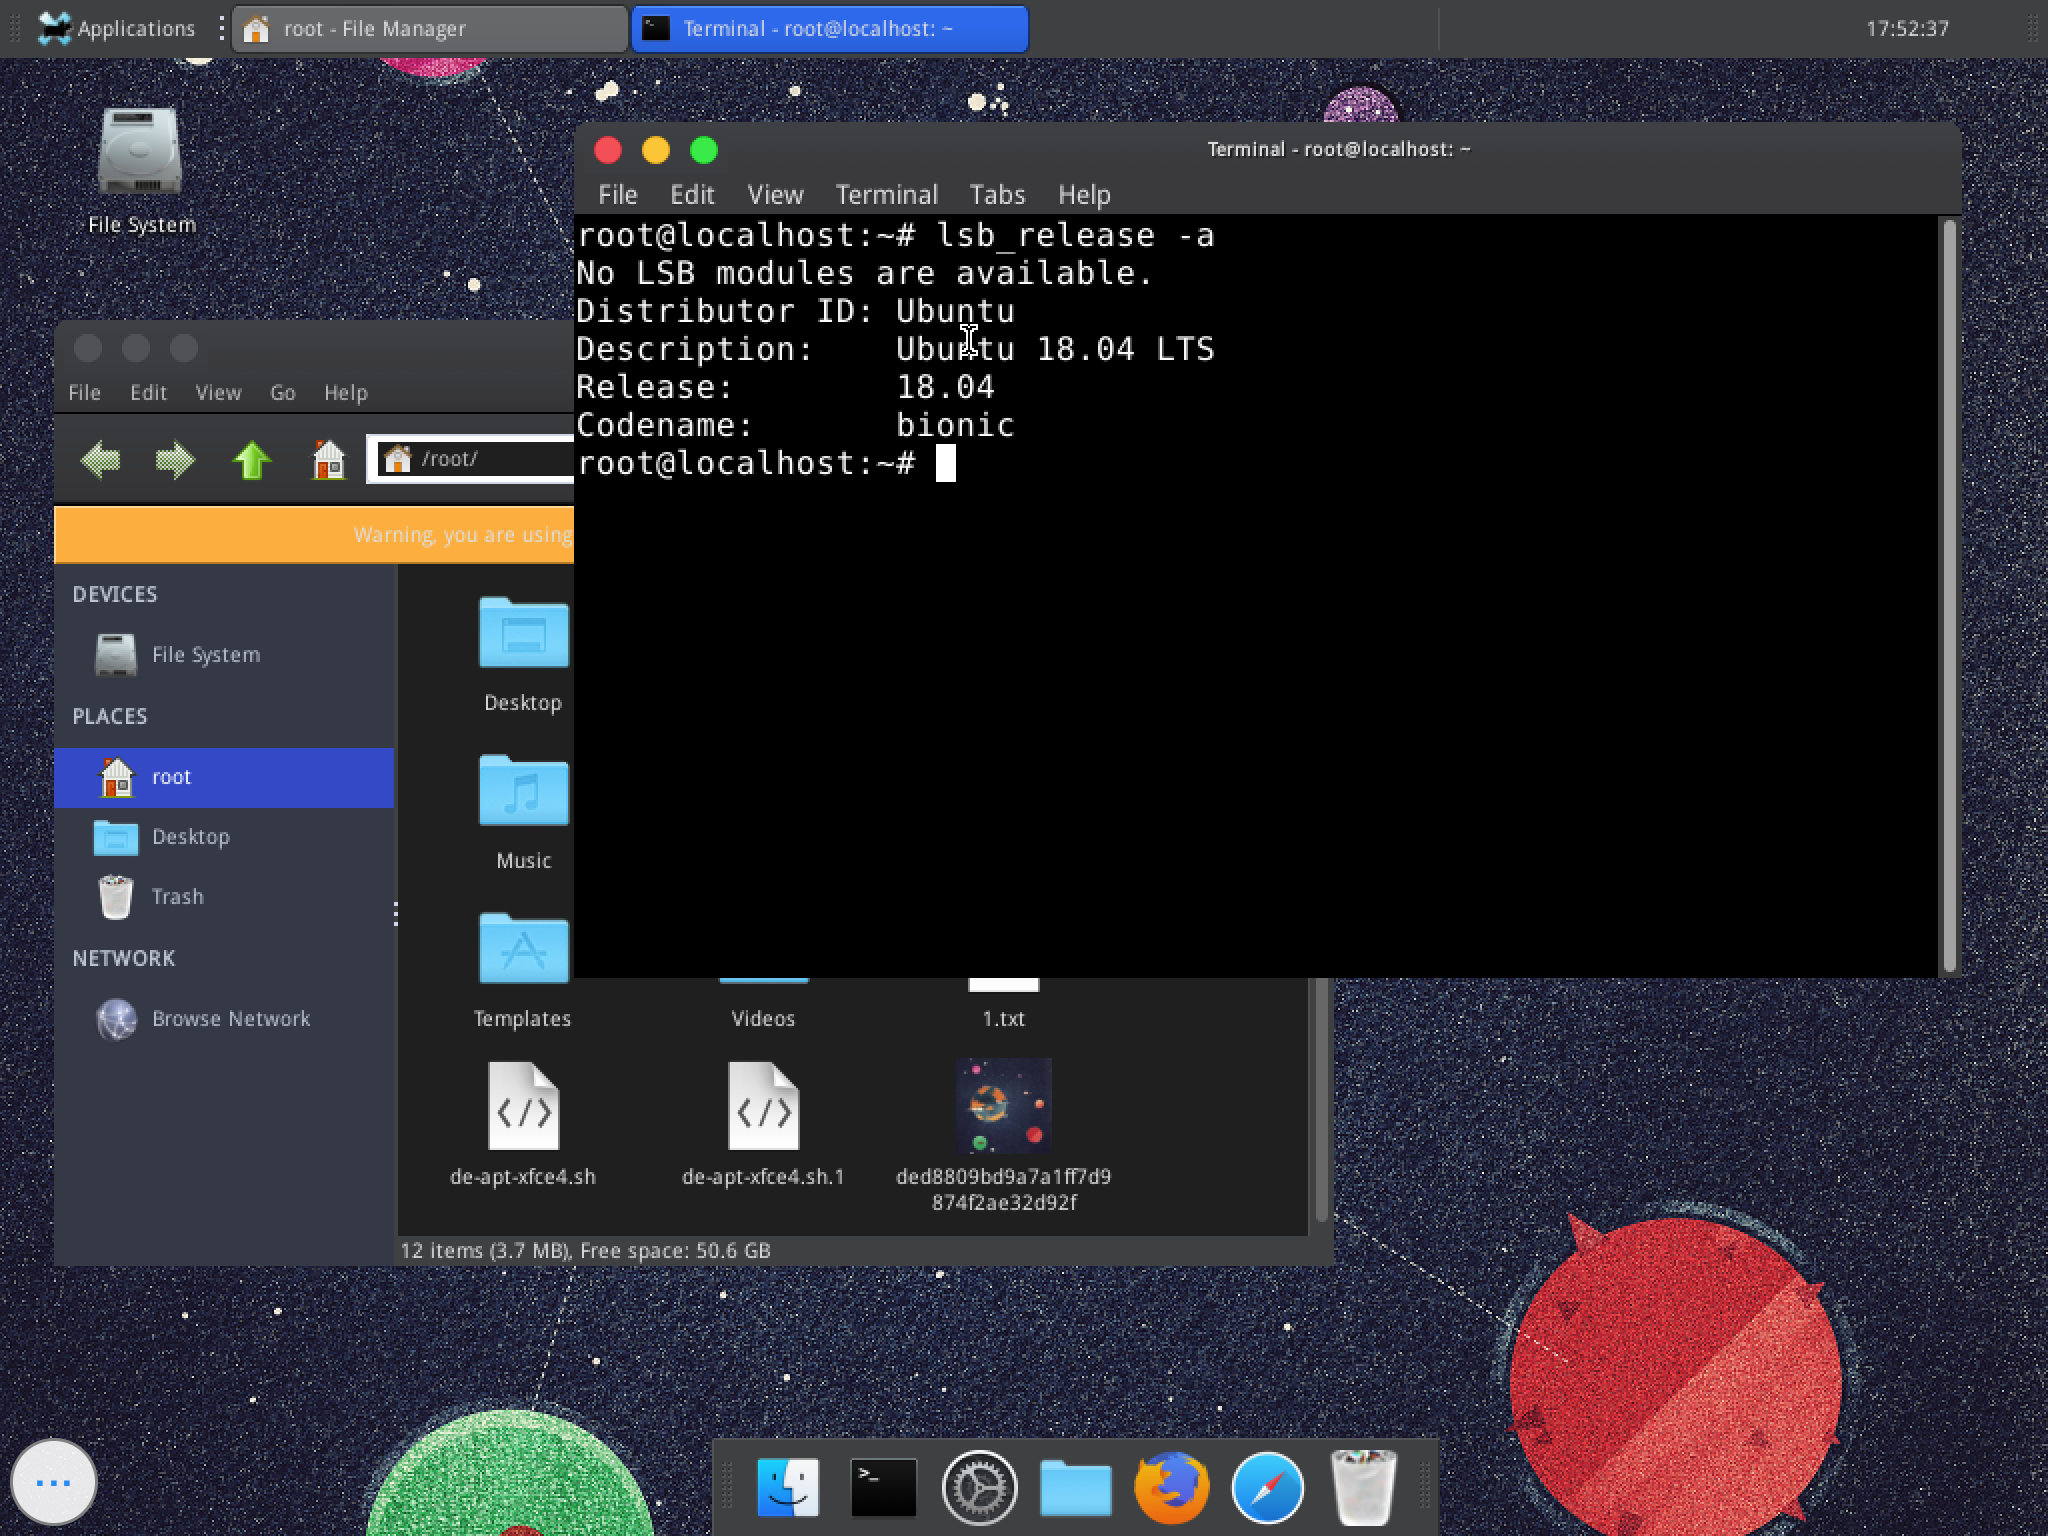Maximize the terminal with the green button
Image resolution: width=2048 pixels, height=1536 pixels.
pos(704,150)
